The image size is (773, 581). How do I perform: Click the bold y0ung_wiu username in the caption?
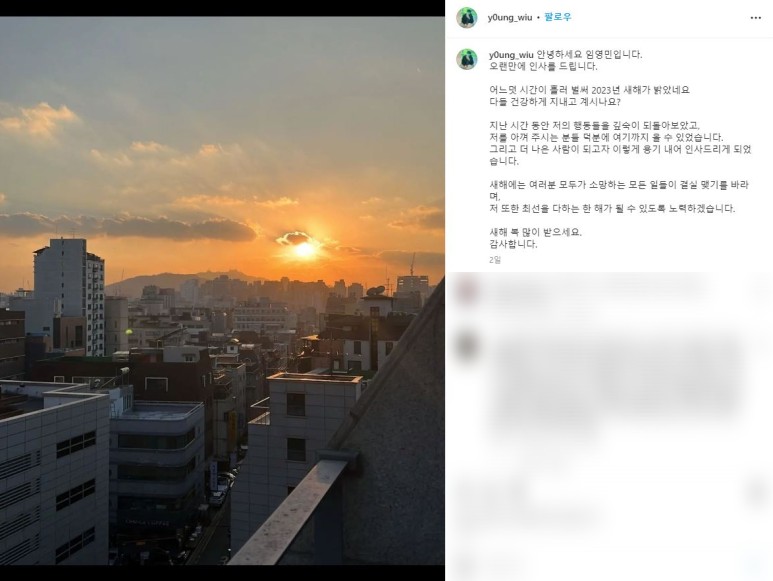click(511, 55)
